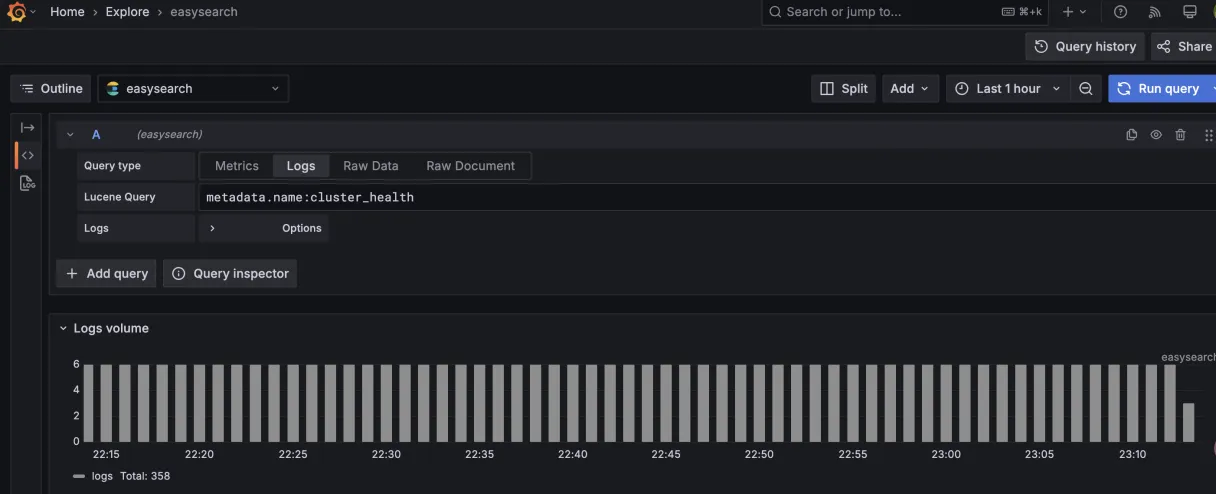
Task: Duplicate query A with copy icon
Action: [x=1132, y=135]
